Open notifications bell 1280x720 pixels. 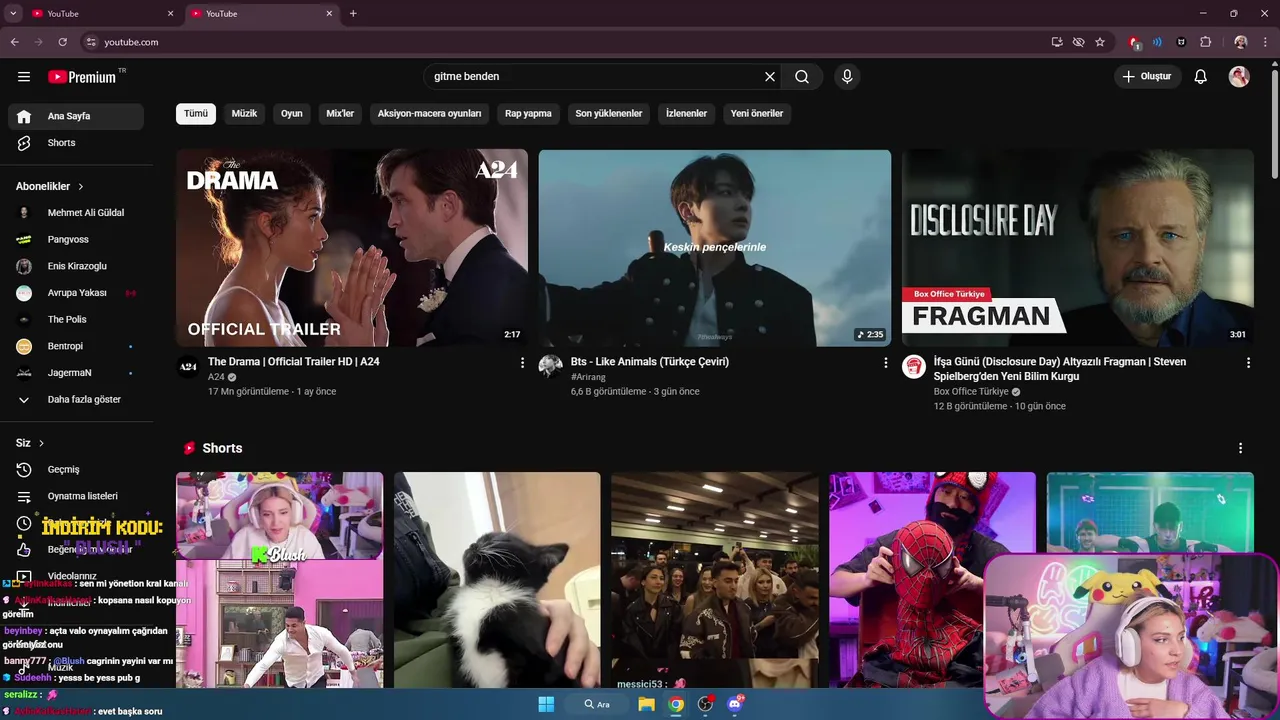(x=1201, y=77)
